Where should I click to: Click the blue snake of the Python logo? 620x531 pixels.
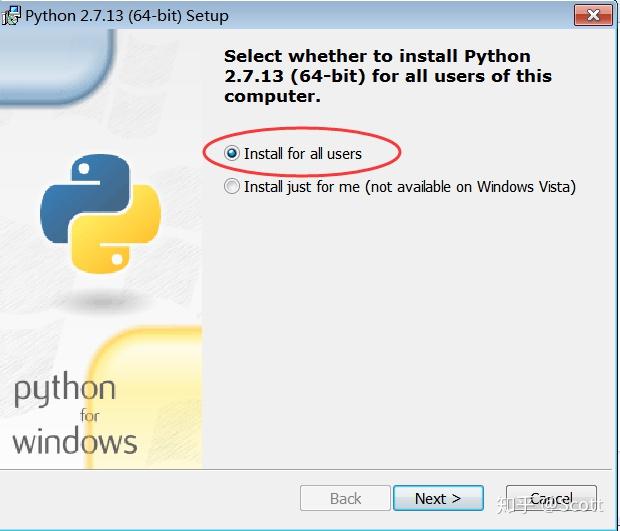point(80,193)
